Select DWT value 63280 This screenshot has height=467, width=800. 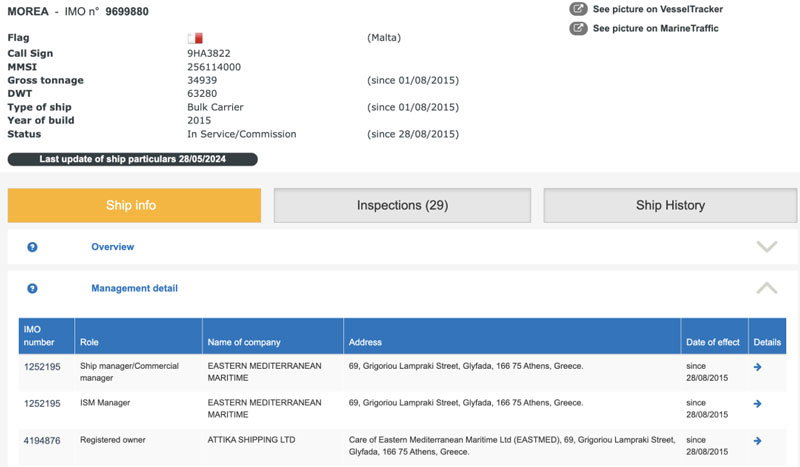(202, 93)
